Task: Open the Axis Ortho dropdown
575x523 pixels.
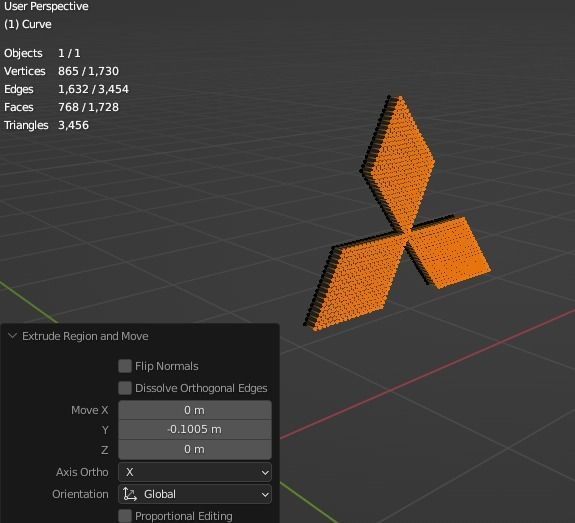Action: point(195,472)
